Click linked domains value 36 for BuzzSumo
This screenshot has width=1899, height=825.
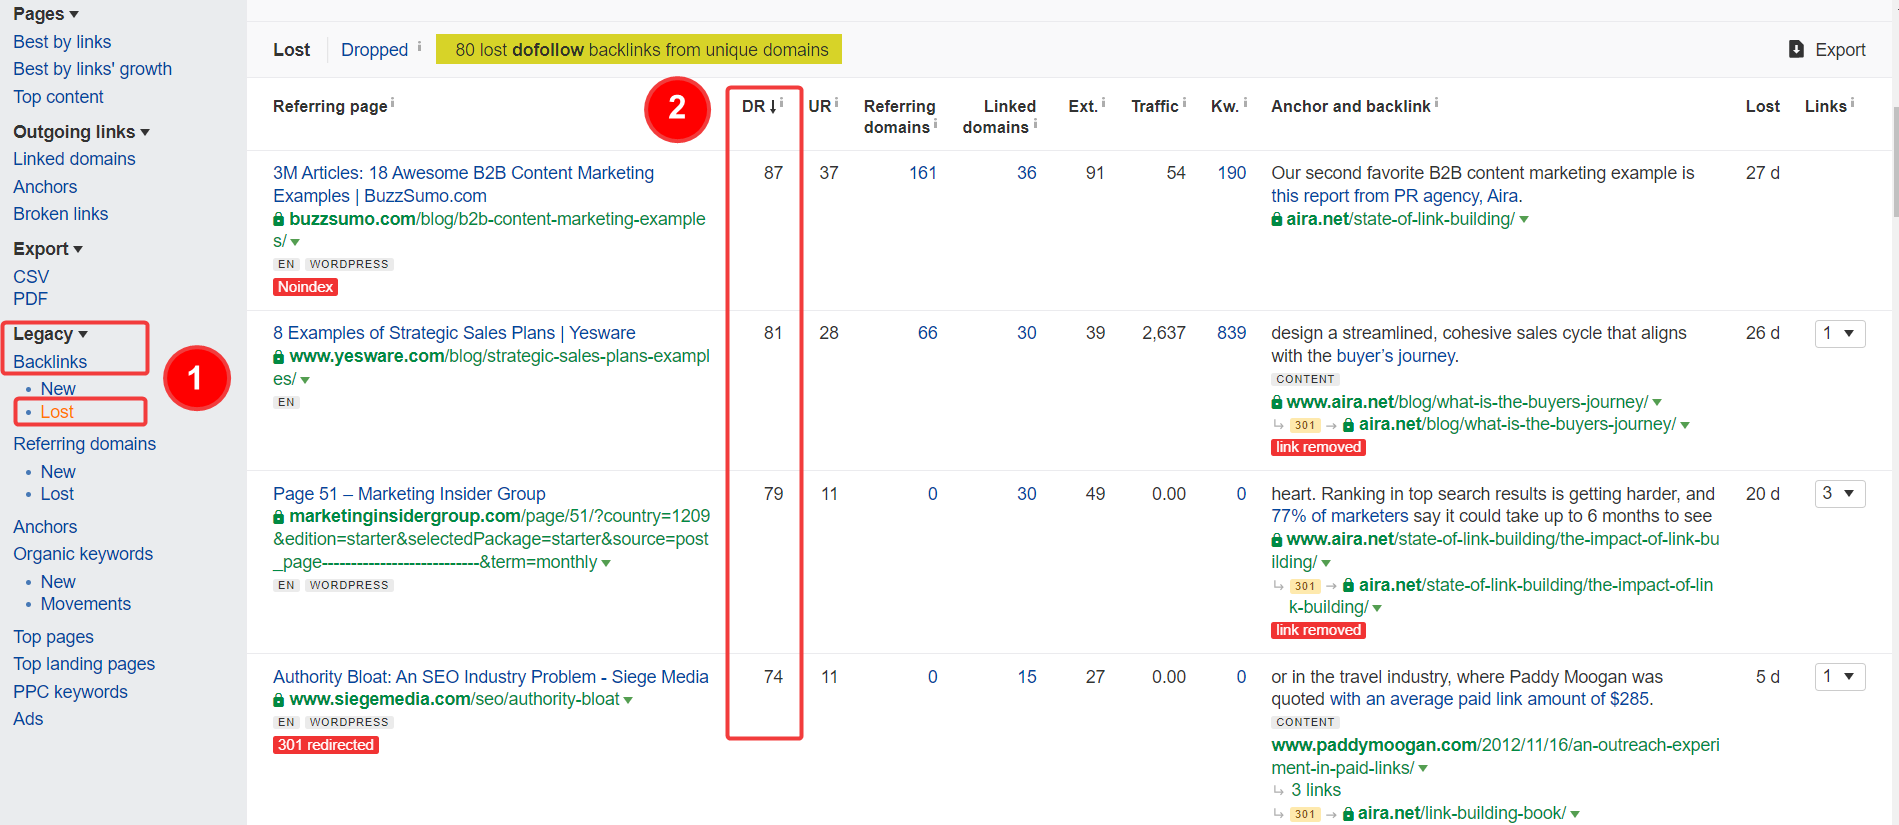(x=1027, y=173)
